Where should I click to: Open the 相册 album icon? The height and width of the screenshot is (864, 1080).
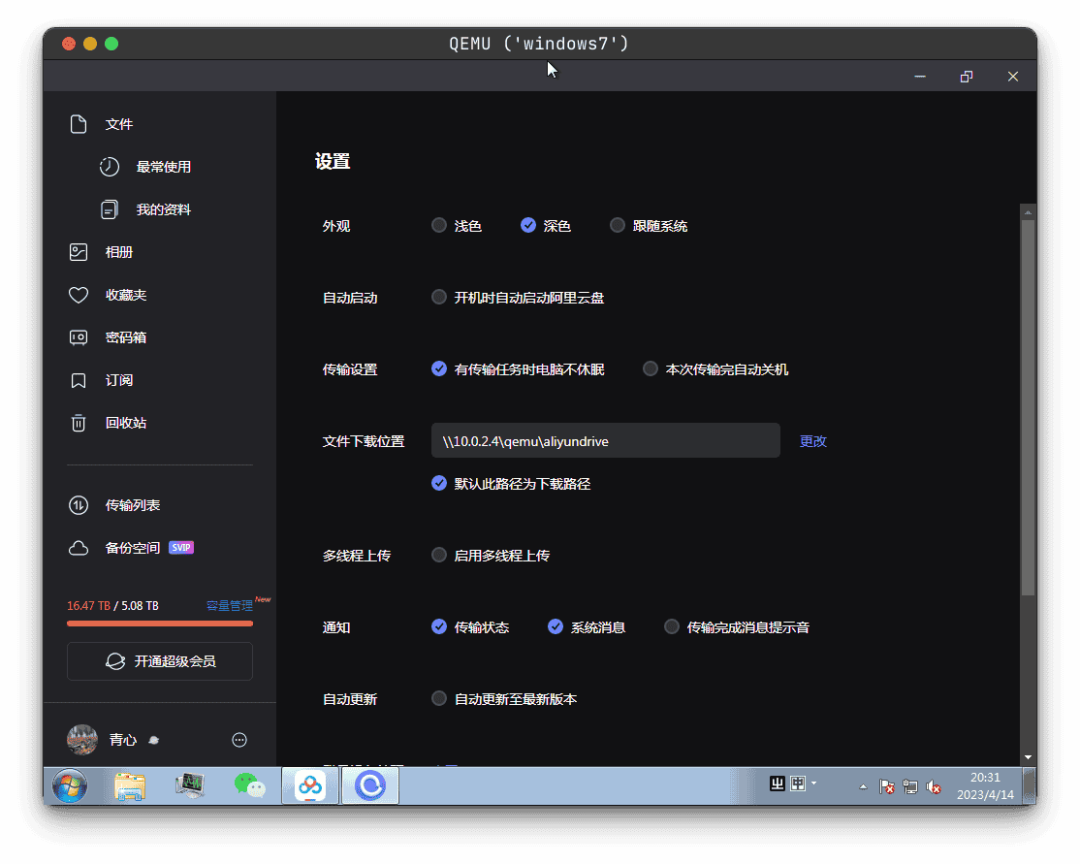pos(79,252)
